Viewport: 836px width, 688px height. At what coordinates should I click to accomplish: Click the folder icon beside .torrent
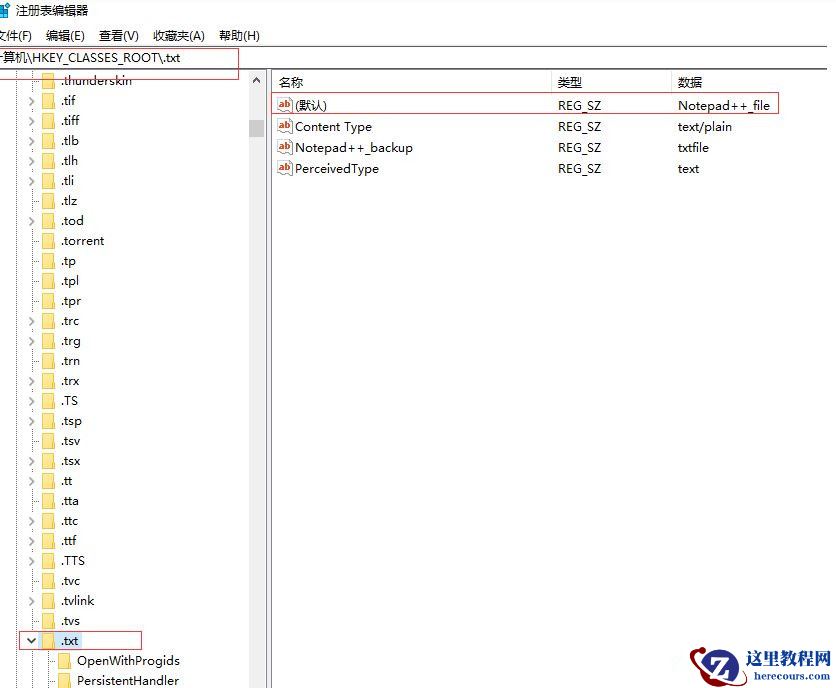pos(48,240)
